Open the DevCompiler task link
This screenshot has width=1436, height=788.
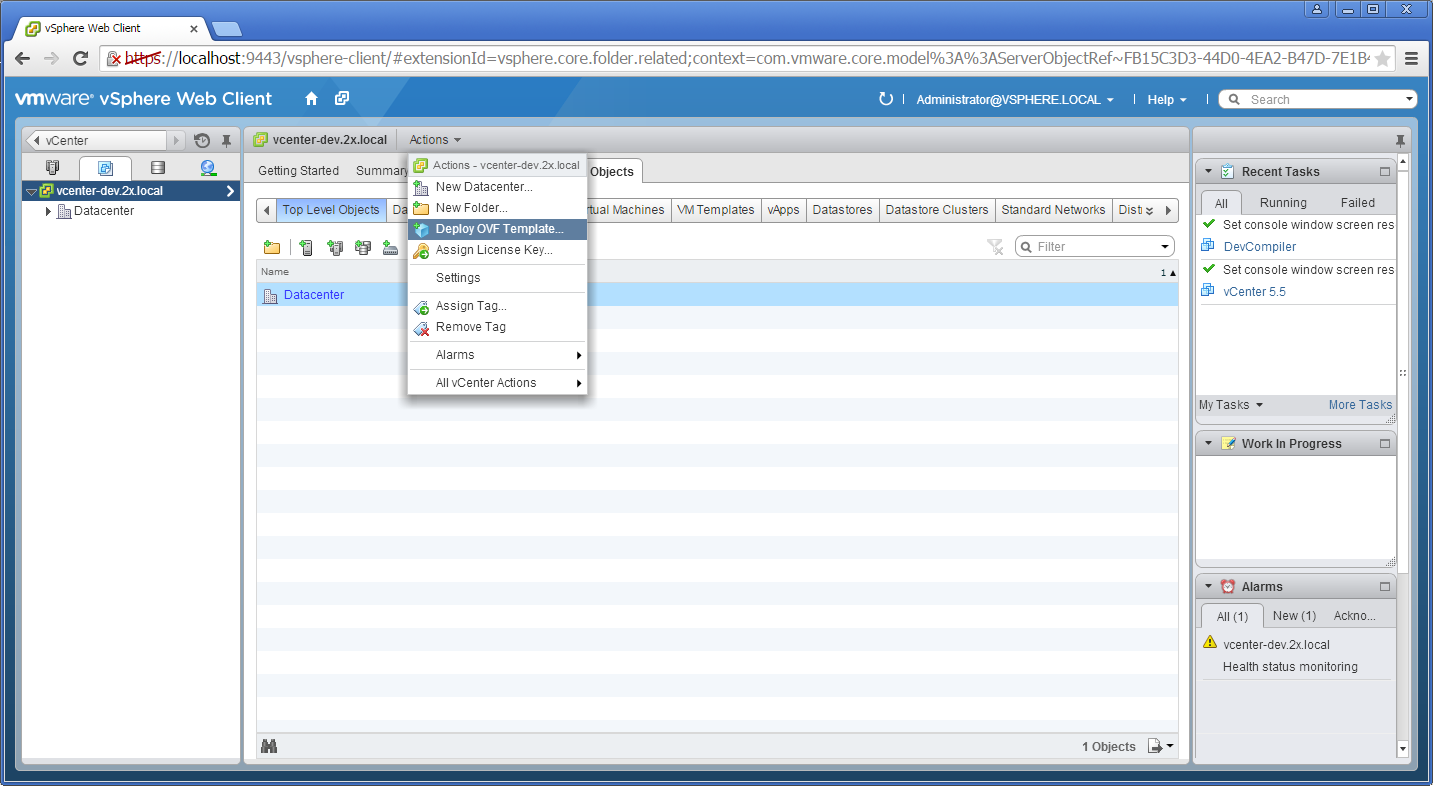pyautogui.click(x=1259, y=247)
